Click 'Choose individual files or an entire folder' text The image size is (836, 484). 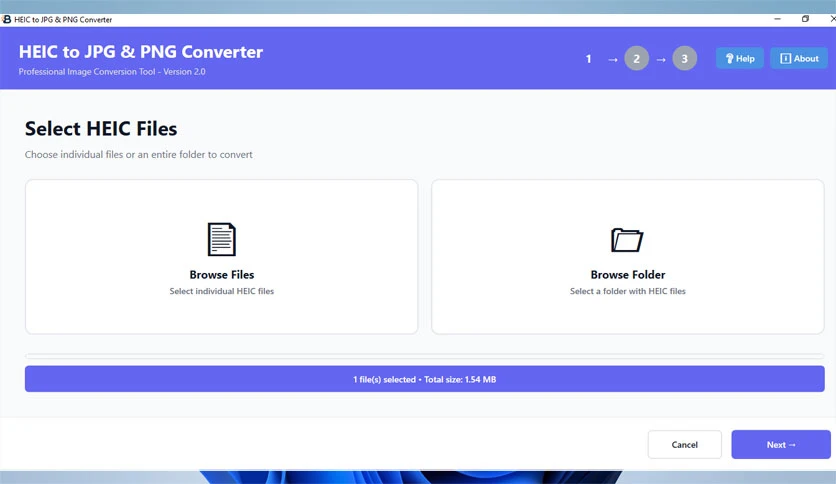(139, 155)
